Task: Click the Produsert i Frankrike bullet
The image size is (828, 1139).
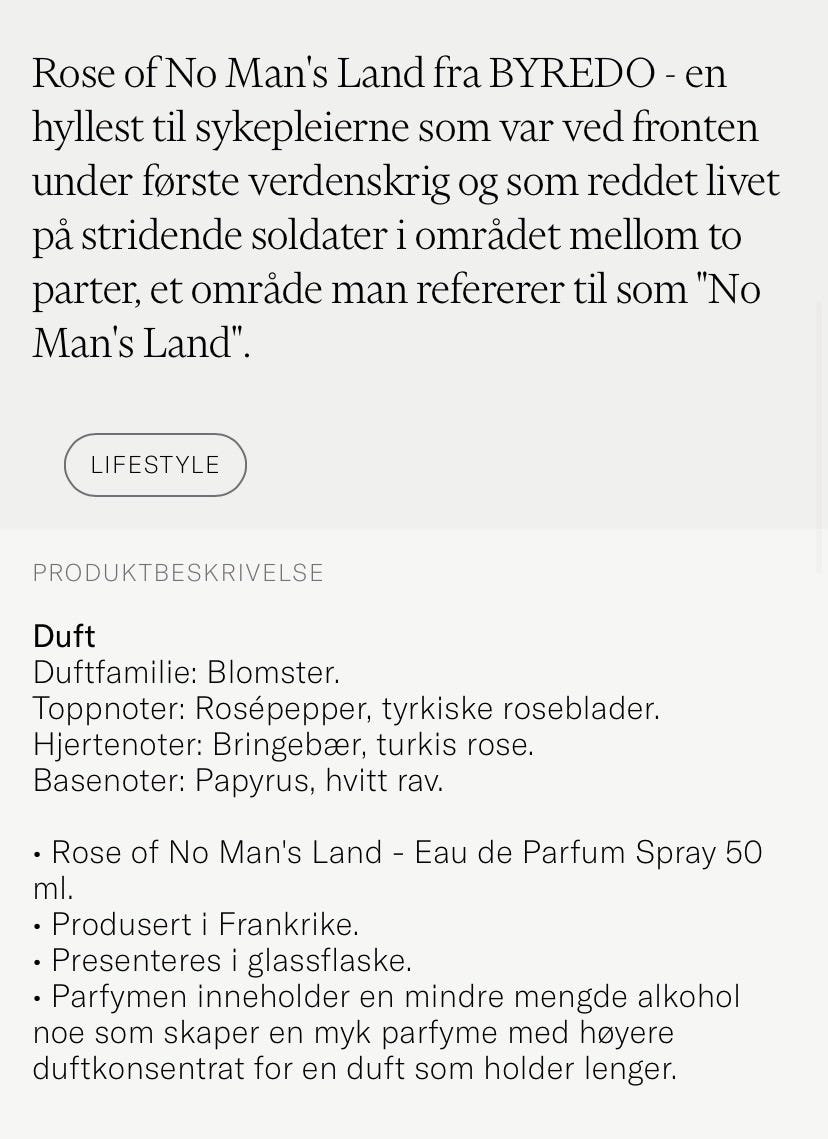Action: 196,925
